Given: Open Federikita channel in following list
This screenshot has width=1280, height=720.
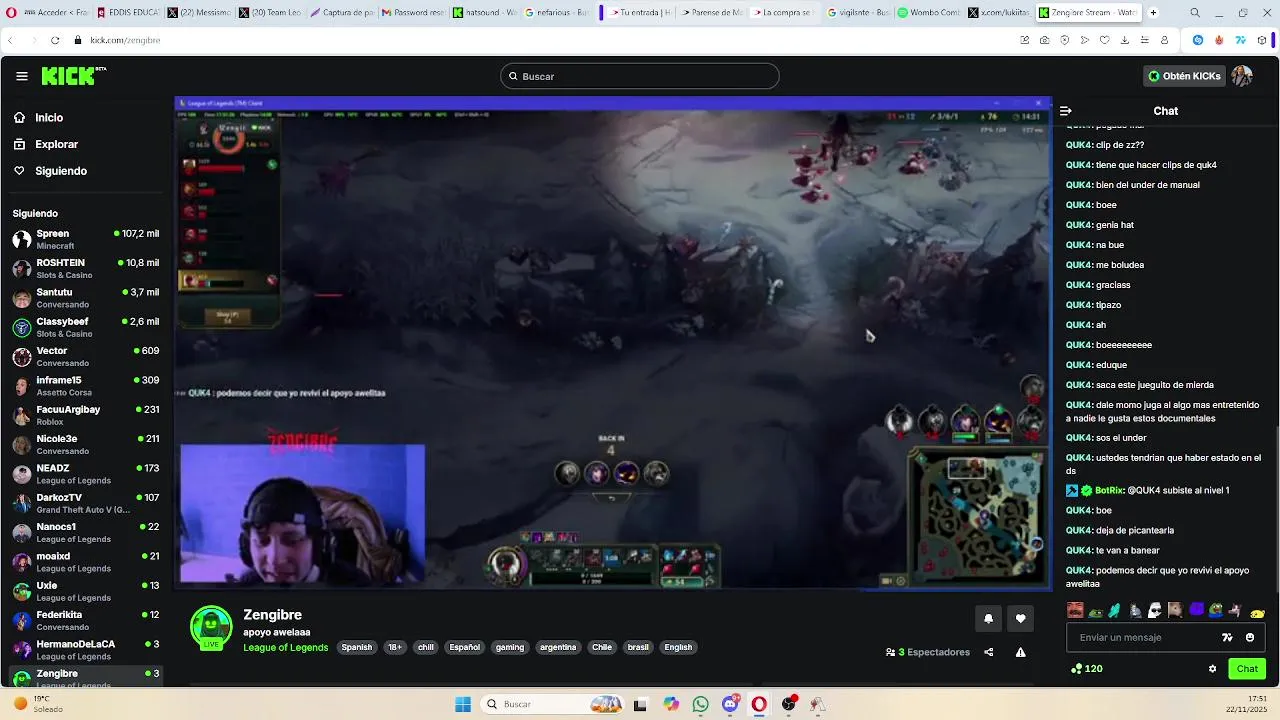Looking at the screenshot, I should (86, 620).
